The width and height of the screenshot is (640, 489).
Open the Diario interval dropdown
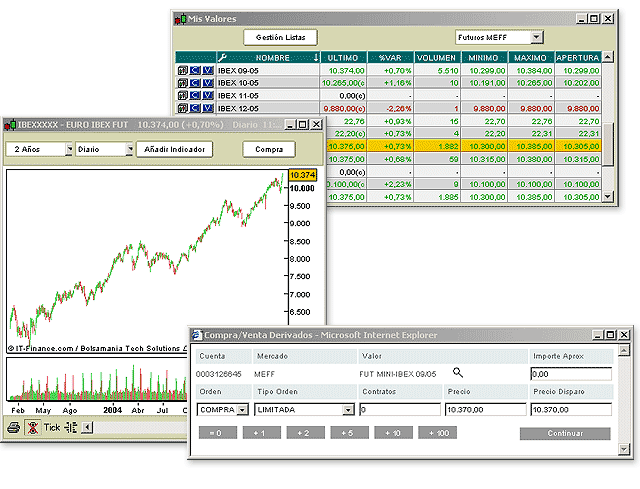(129, 149)
